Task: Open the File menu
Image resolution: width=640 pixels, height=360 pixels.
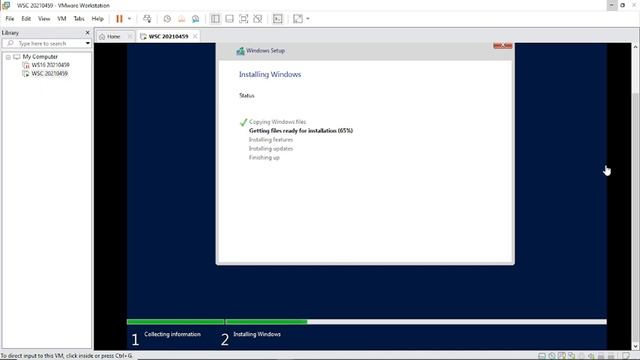Action: coord(10,19)
